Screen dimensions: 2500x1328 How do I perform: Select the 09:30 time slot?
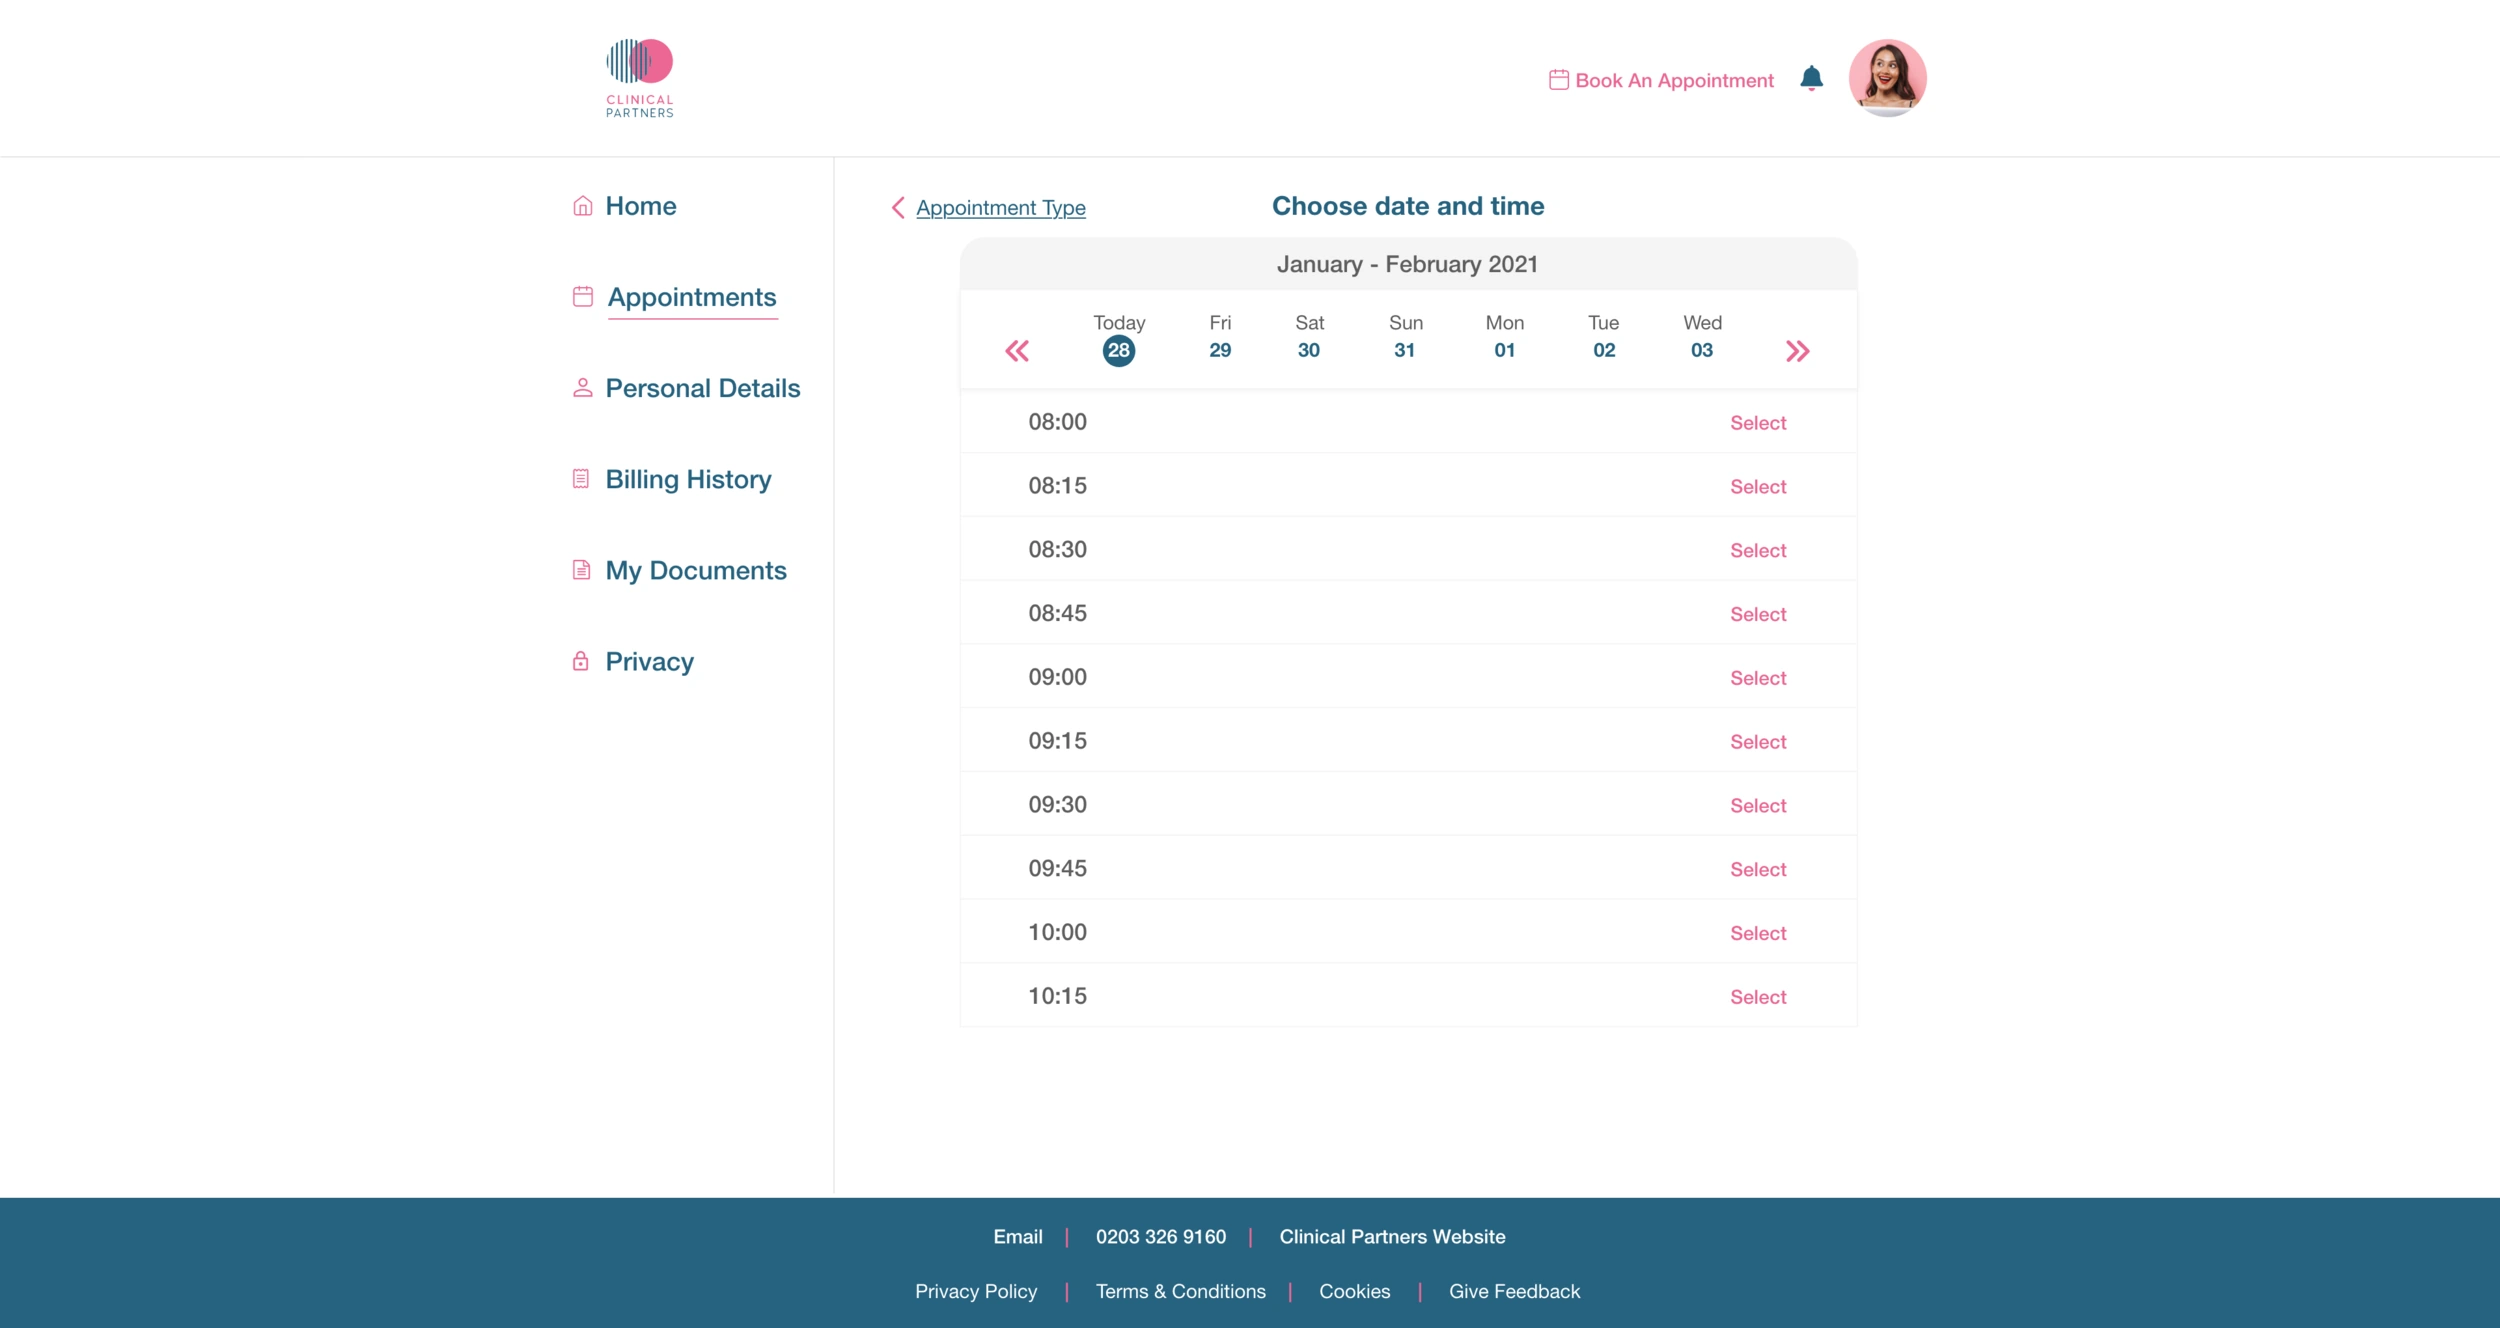(1758, 806)
